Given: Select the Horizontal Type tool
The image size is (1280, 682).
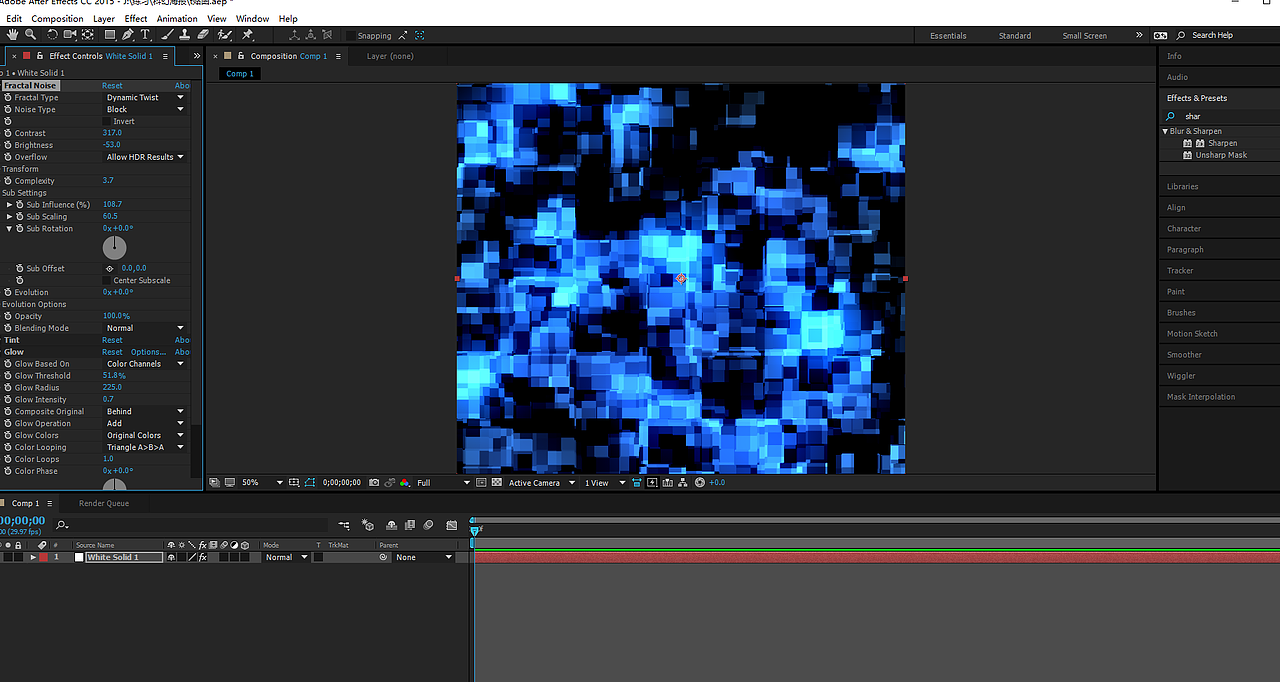Looking at the screenshot, I should pos(145,35).
